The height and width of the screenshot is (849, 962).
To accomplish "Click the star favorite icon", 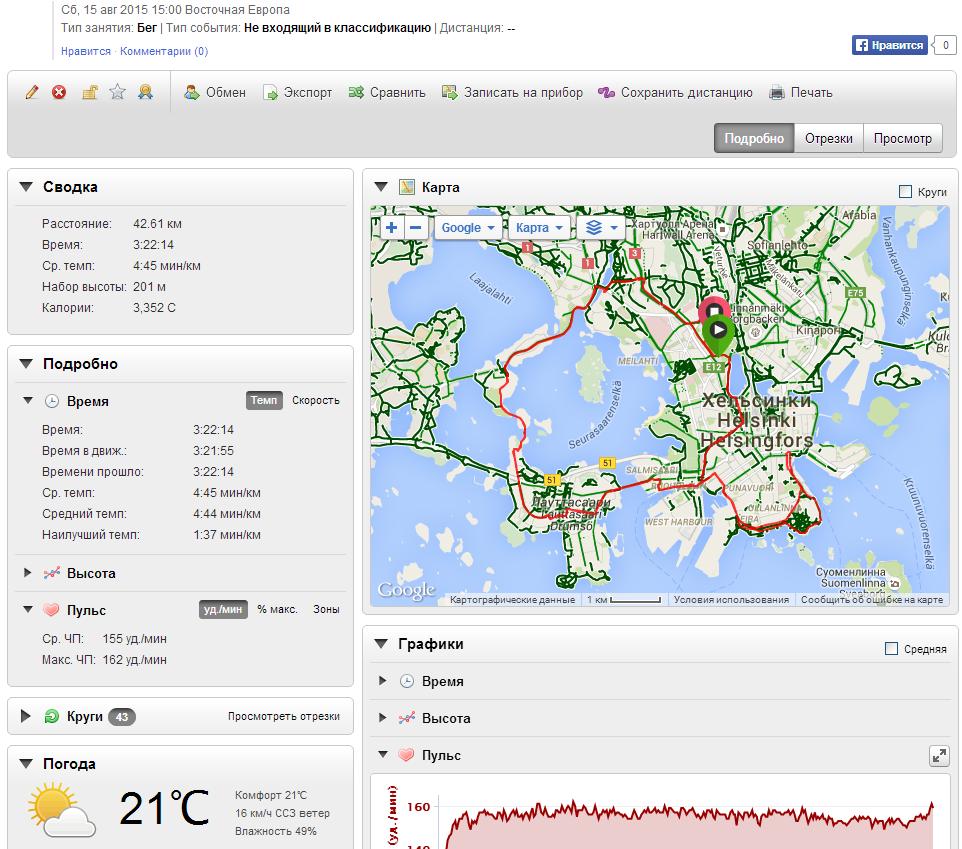I will [117, 93].
